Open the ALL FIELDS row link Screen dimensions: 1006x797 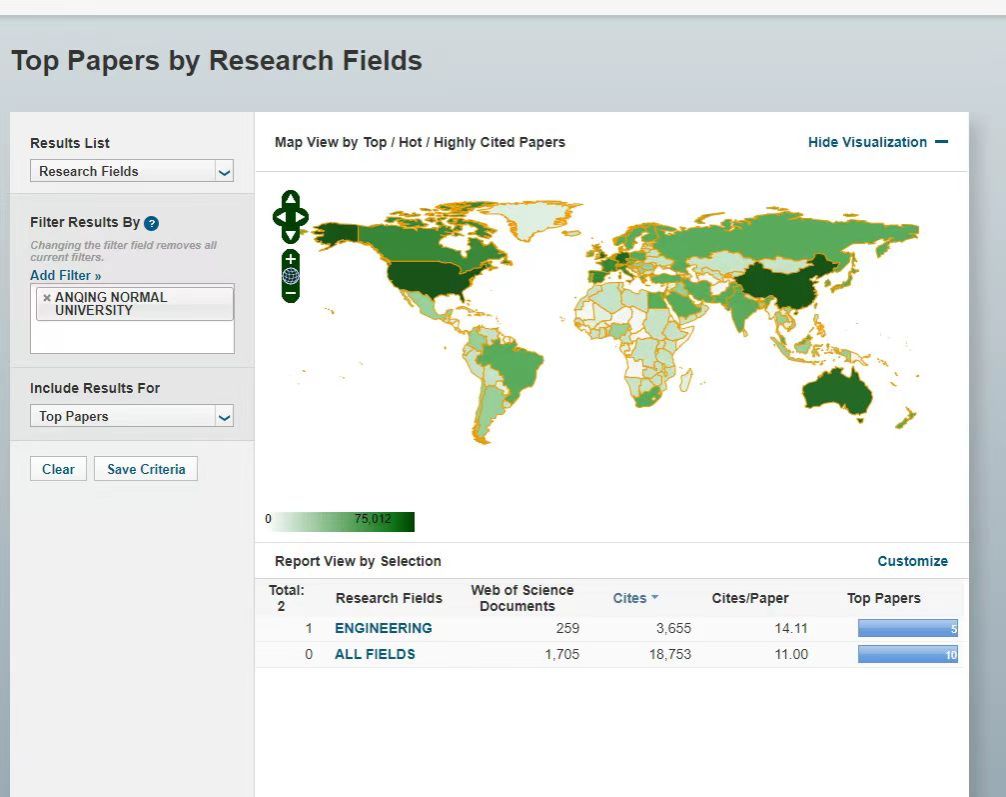pos(374,654)
